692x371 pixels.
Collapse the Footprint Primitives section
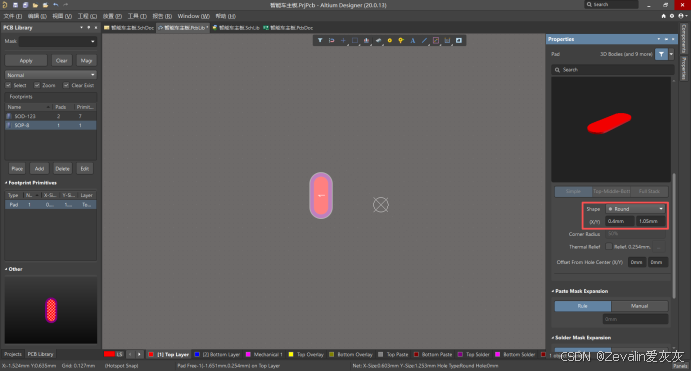[x=6, y=183]
